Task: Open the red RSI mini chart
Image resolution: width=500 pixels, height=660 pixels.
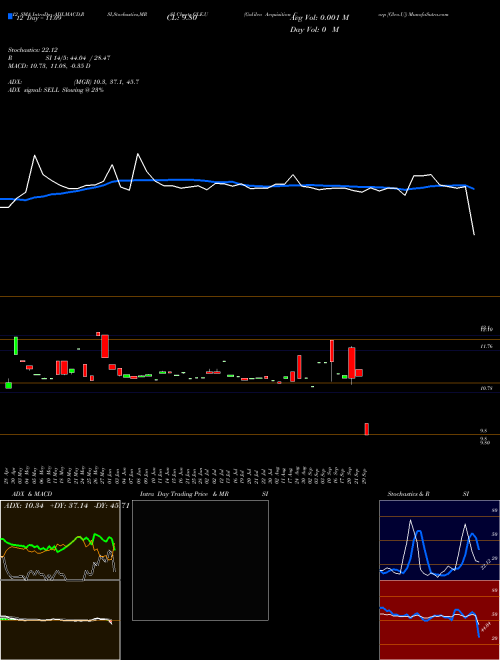Action: coord(439,620)
